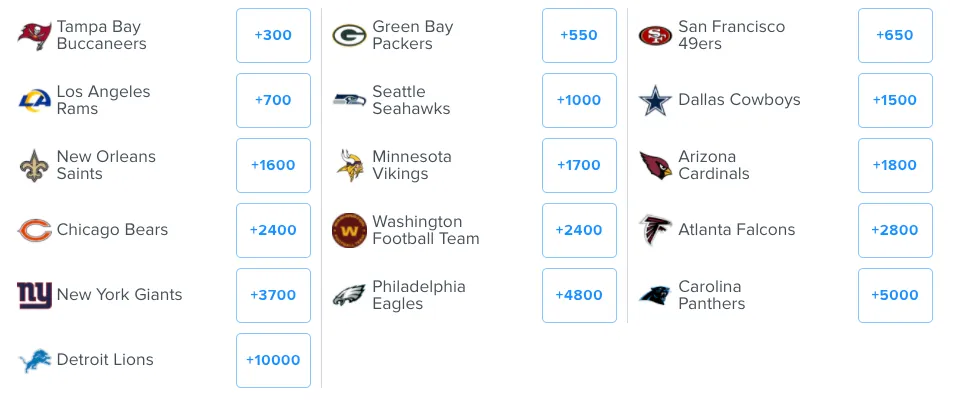
Task: Click the Green Bay Packers logo
Action: click(x=349, y=36)
